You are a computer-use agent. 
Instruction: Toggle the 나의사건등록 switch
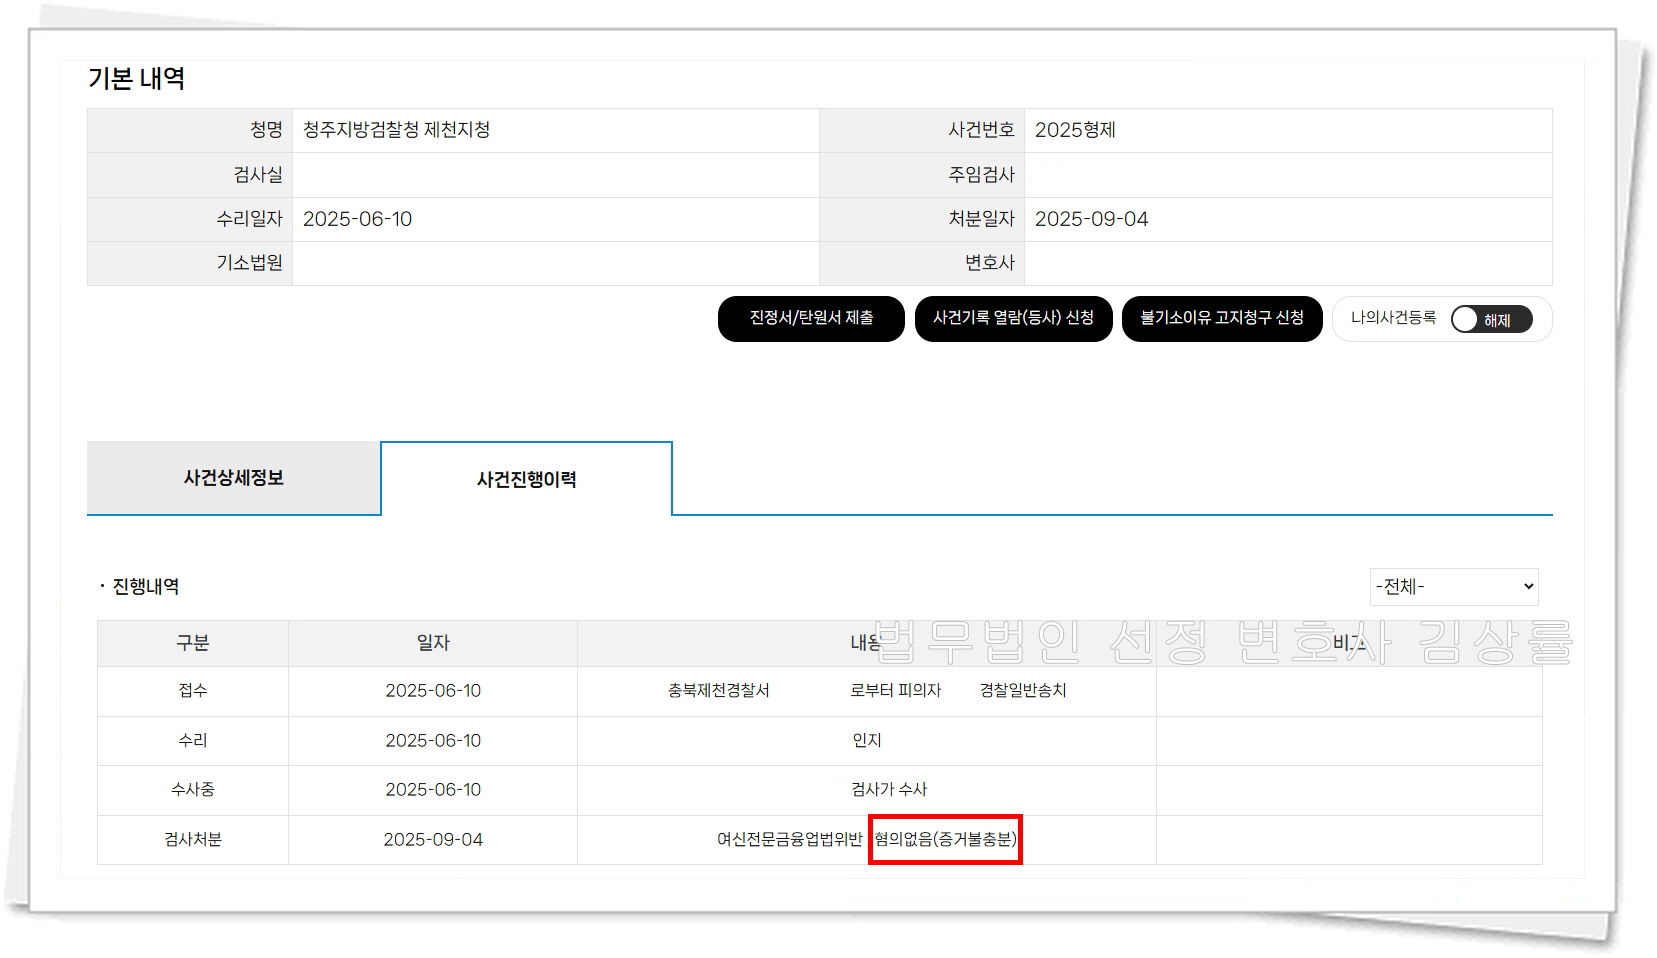[x=1491, y=320]
